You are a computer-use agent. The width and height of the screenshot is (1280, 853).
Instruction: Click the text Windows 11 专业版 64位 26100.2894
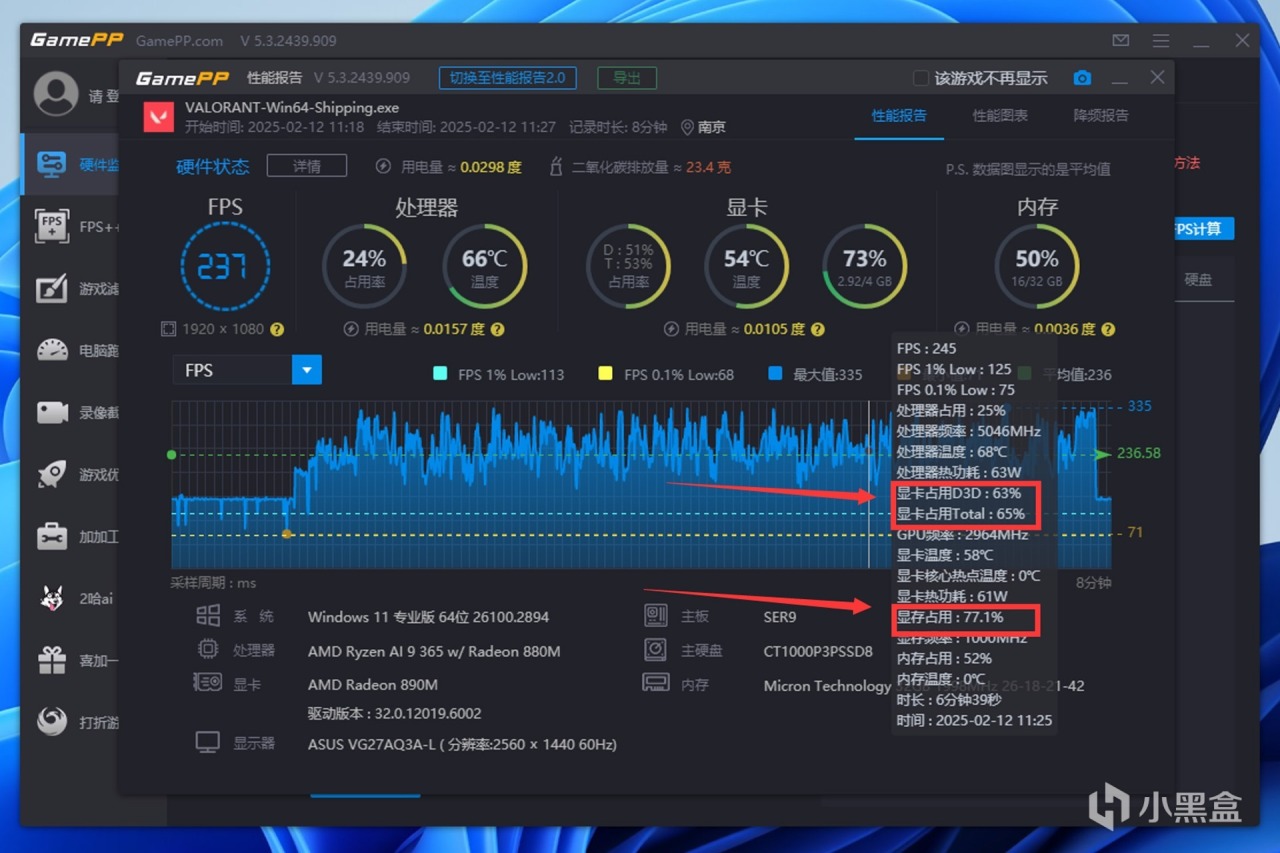pos(428,617)
